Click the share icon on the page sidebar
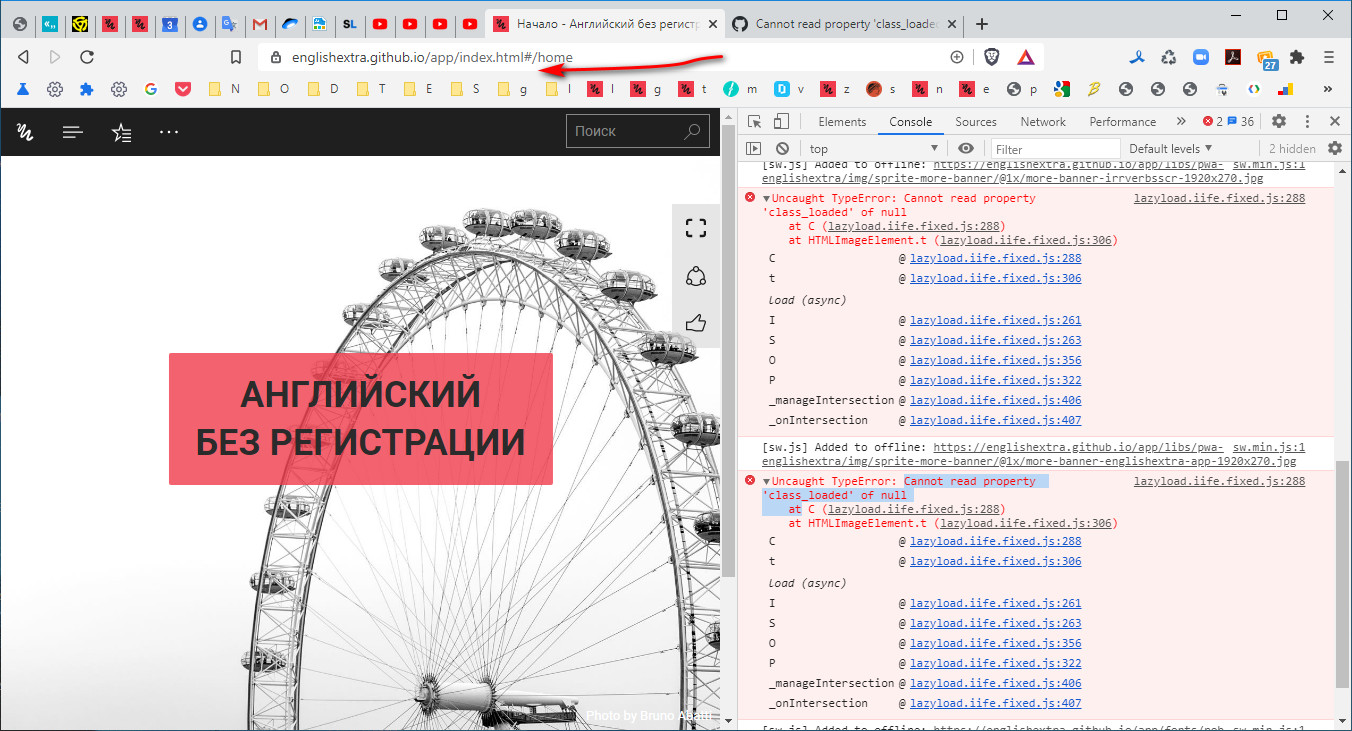 pos(696,276)
